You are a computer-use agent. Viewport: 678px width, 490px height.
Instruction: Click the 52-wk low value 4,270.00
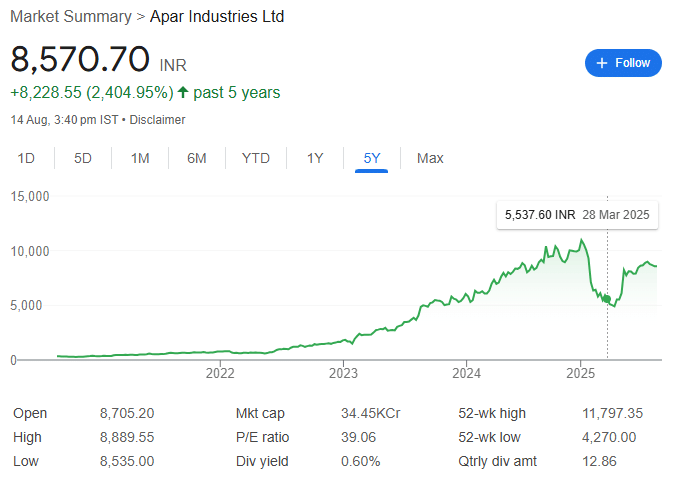609,437
